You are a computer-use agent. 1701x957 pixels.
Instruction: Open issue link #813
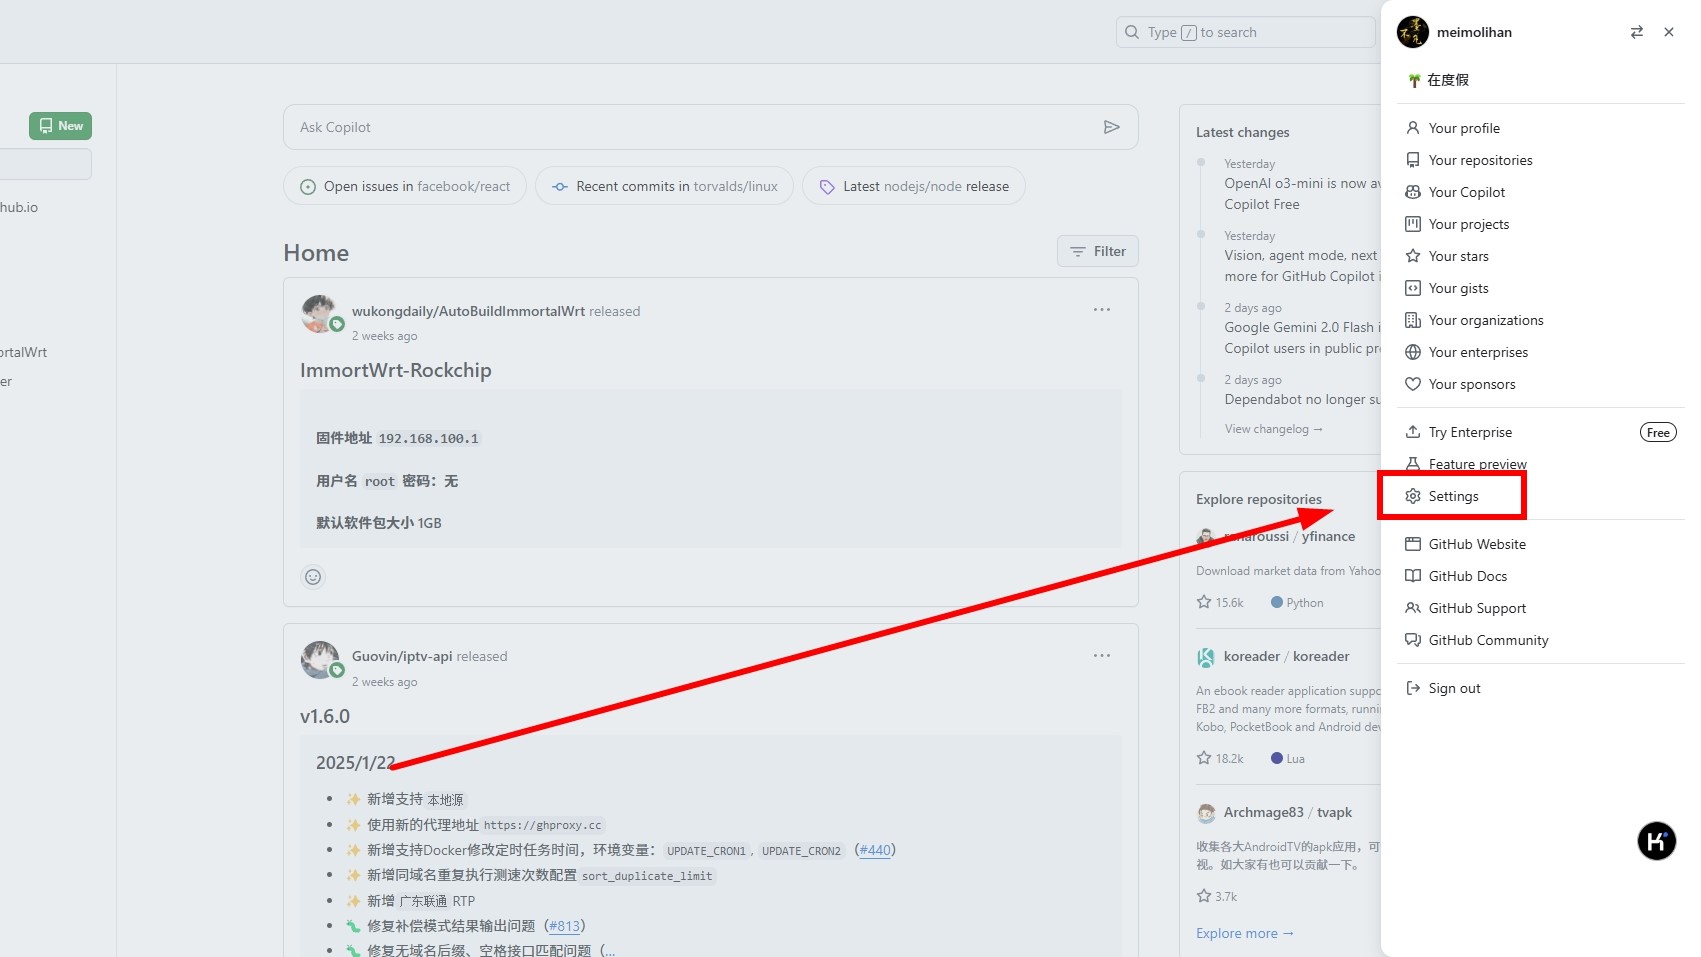click(x=565, y=926)
